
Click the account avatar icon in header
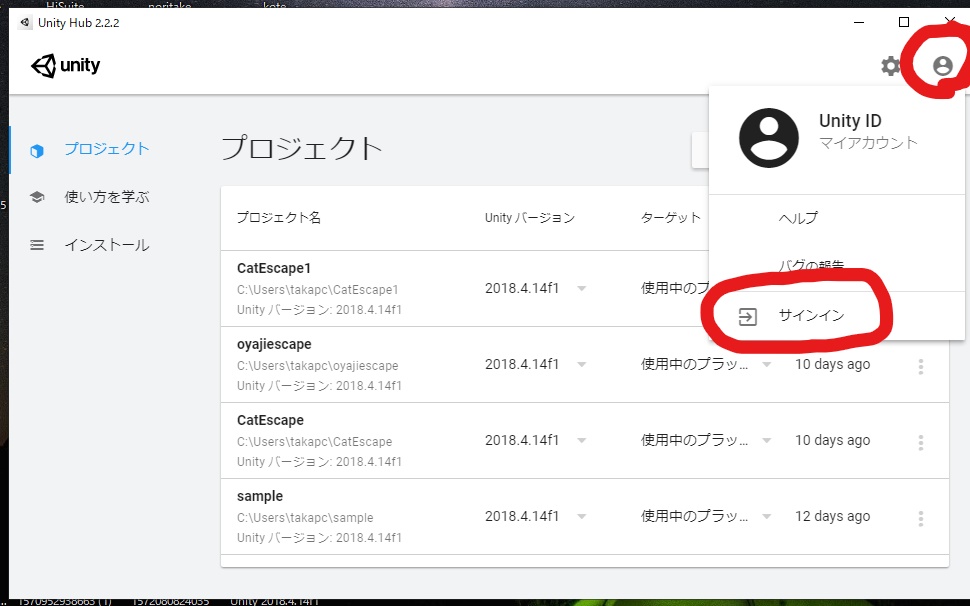[943, 65]
